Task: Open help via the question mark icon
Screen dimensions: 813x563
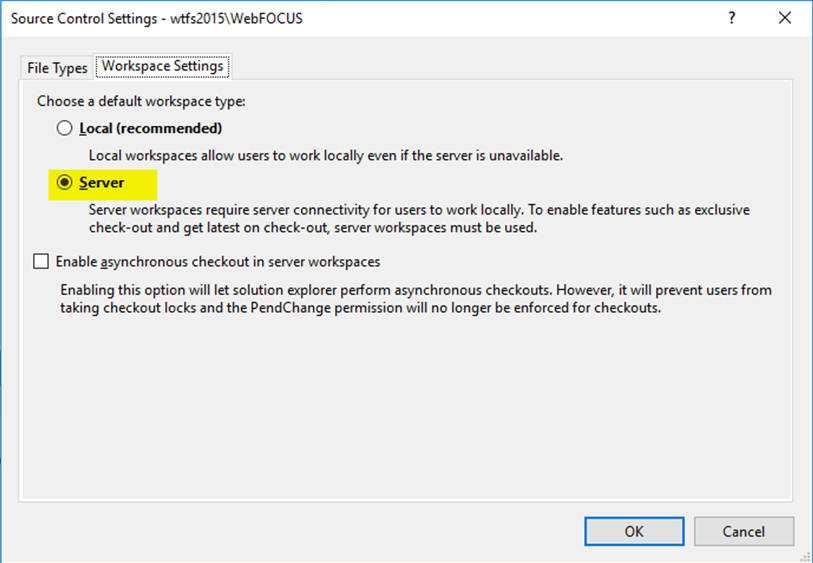Action: (x=731, y=19)
